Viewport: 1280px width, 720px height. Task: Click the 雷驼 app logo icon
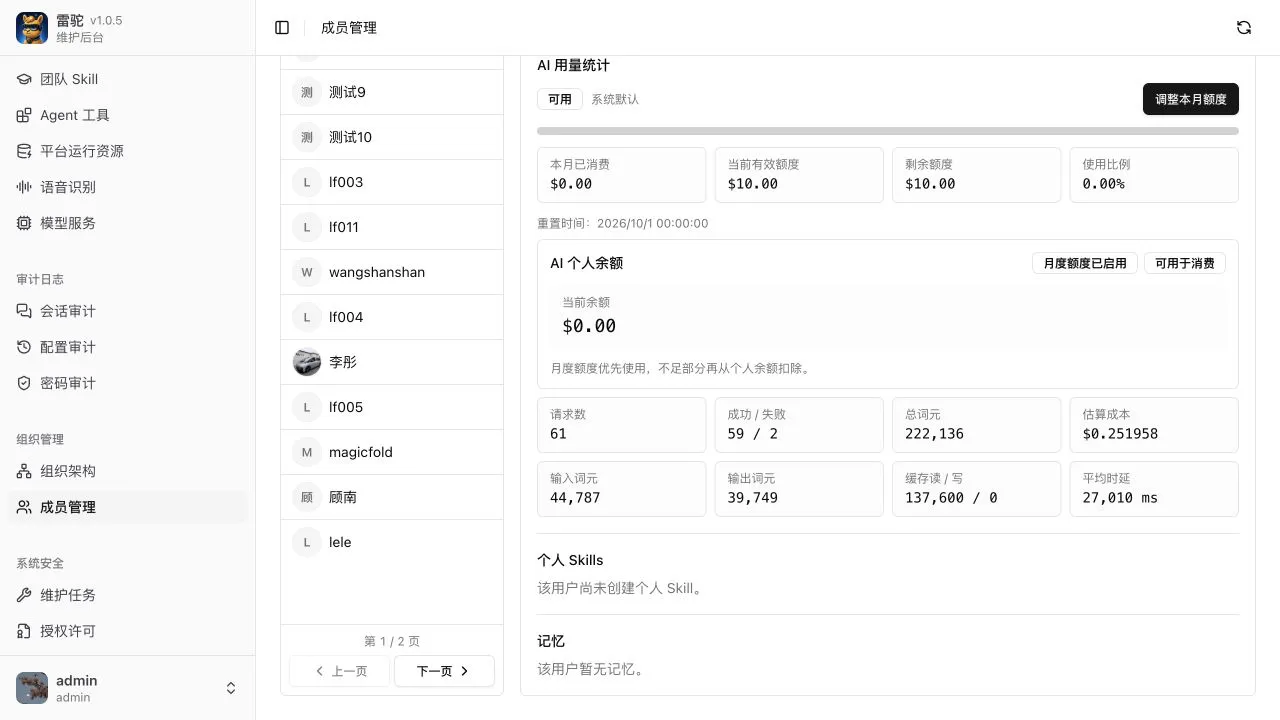[32, 28]
